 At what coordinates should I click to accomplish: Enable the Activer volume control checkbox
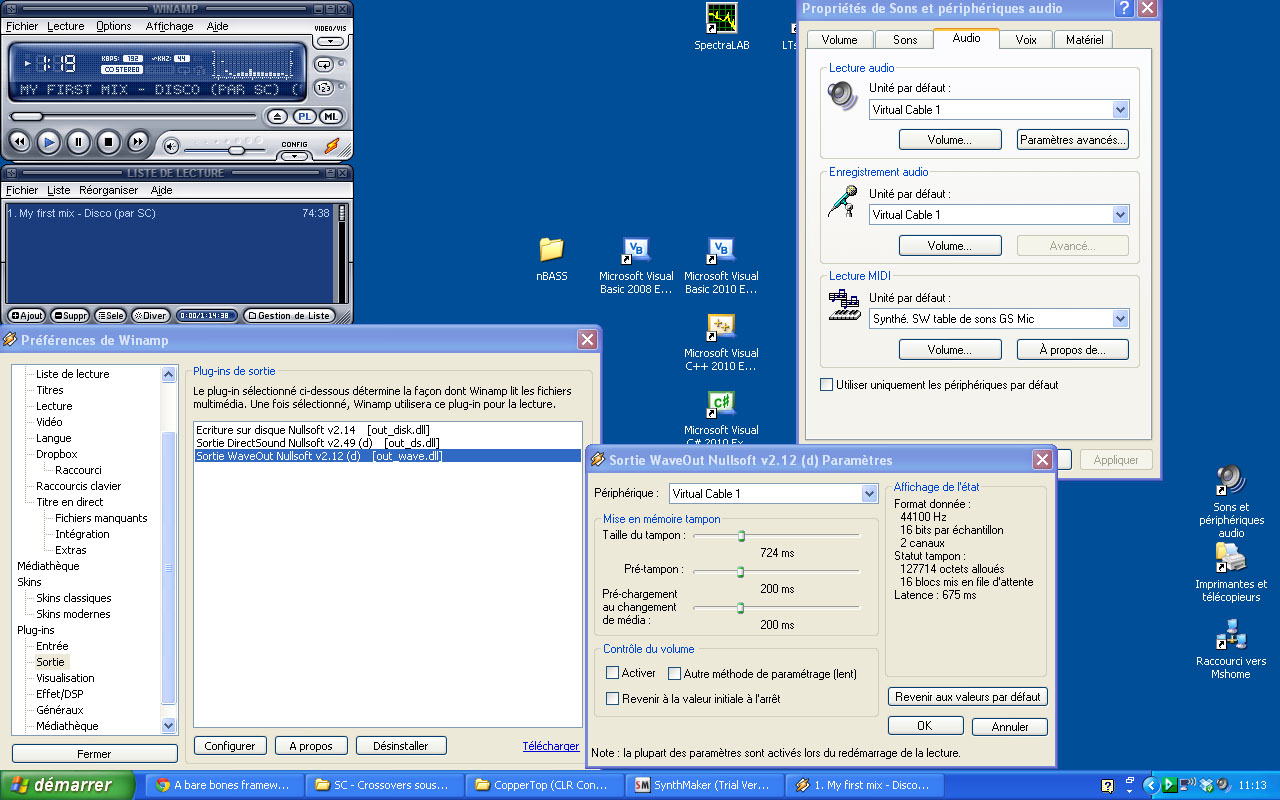tap(613, 673)
